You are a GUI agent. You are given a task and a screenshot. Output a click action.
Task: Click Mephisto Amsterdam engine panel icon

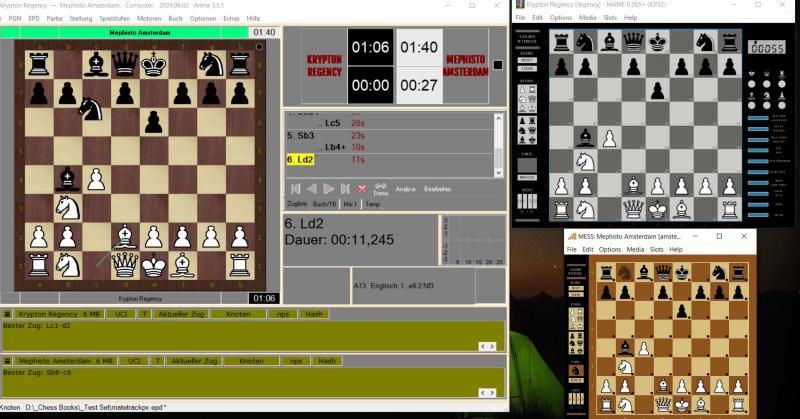pyautogui.click(x=8, y=360)
